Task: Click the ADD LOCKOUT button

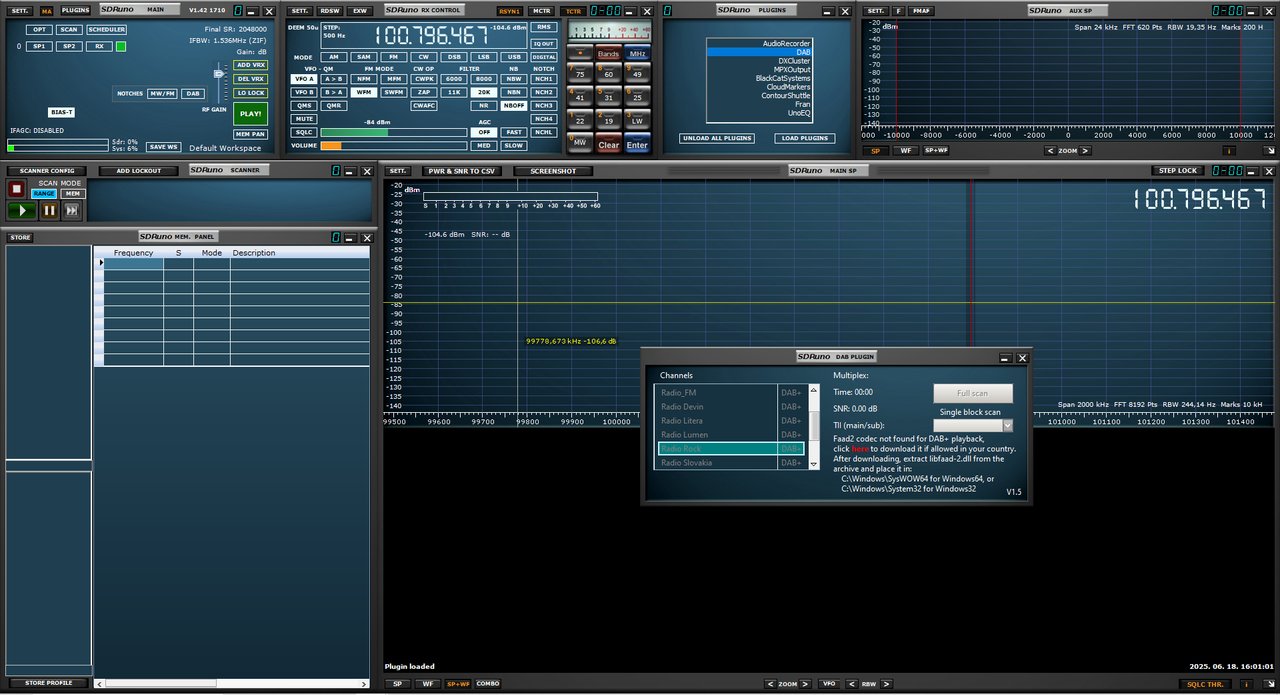Action: click(138, 171)
